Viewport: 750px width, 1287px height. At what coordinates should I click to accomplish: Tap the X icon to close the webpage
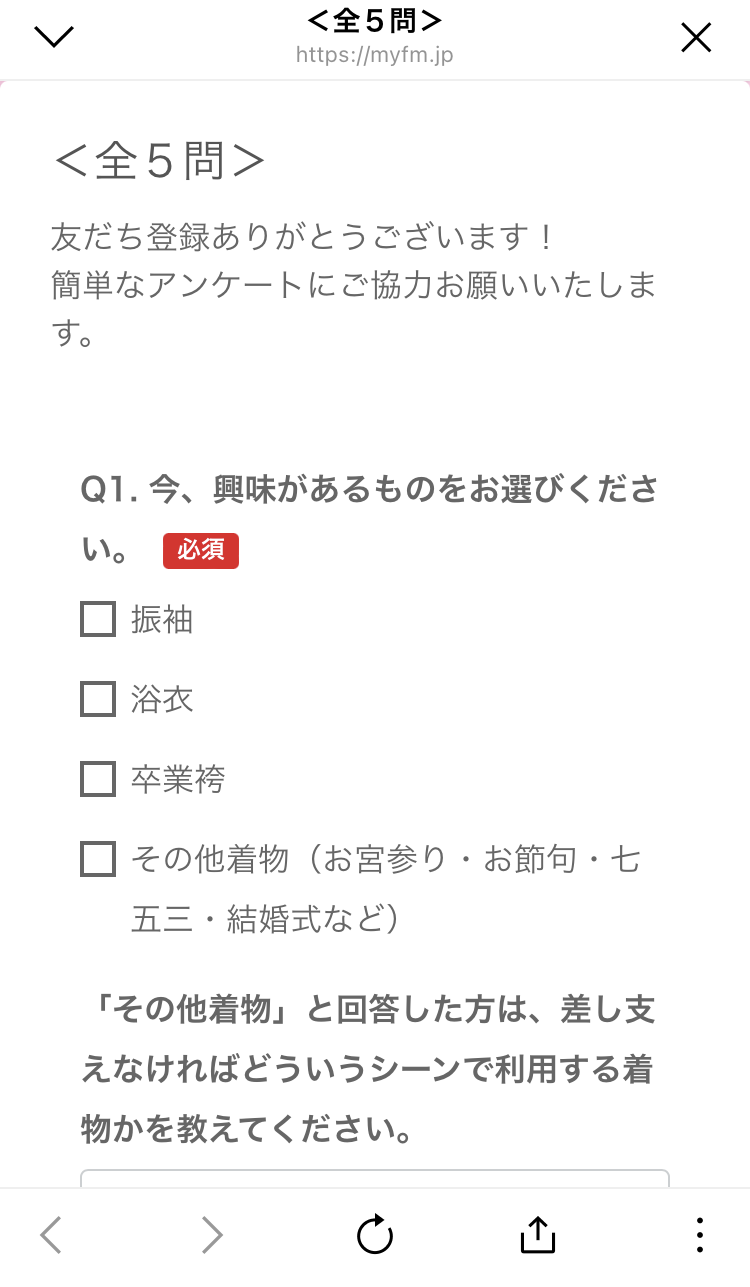click(695, 38)
